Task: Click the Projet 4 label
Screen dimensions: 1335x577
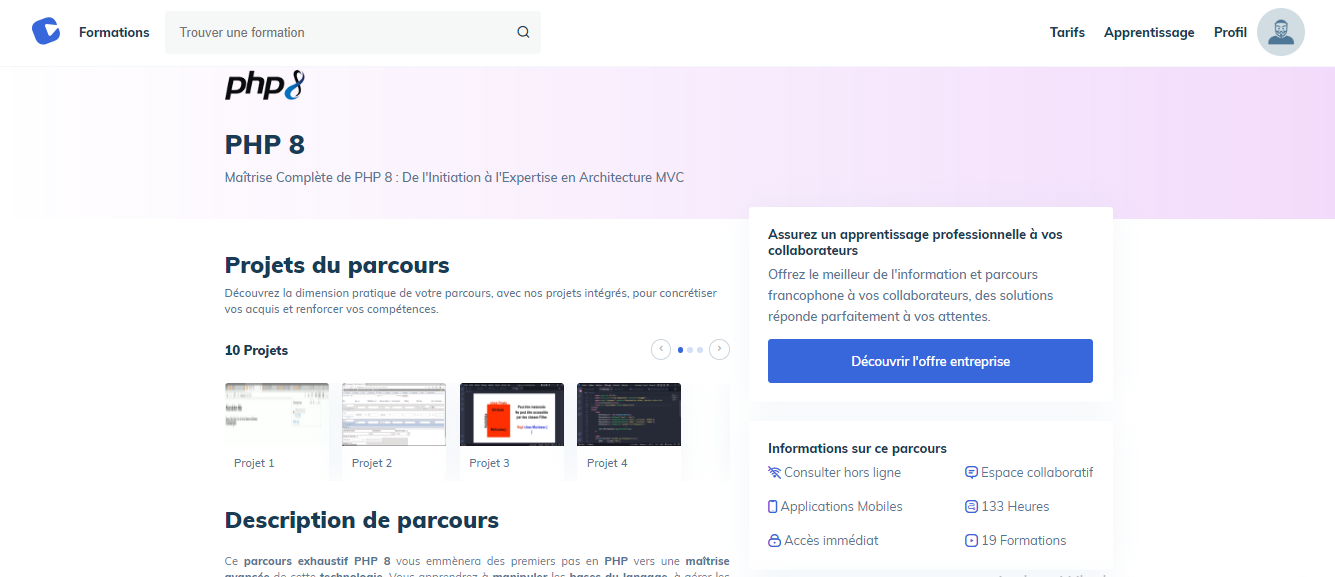Action: 607,463
